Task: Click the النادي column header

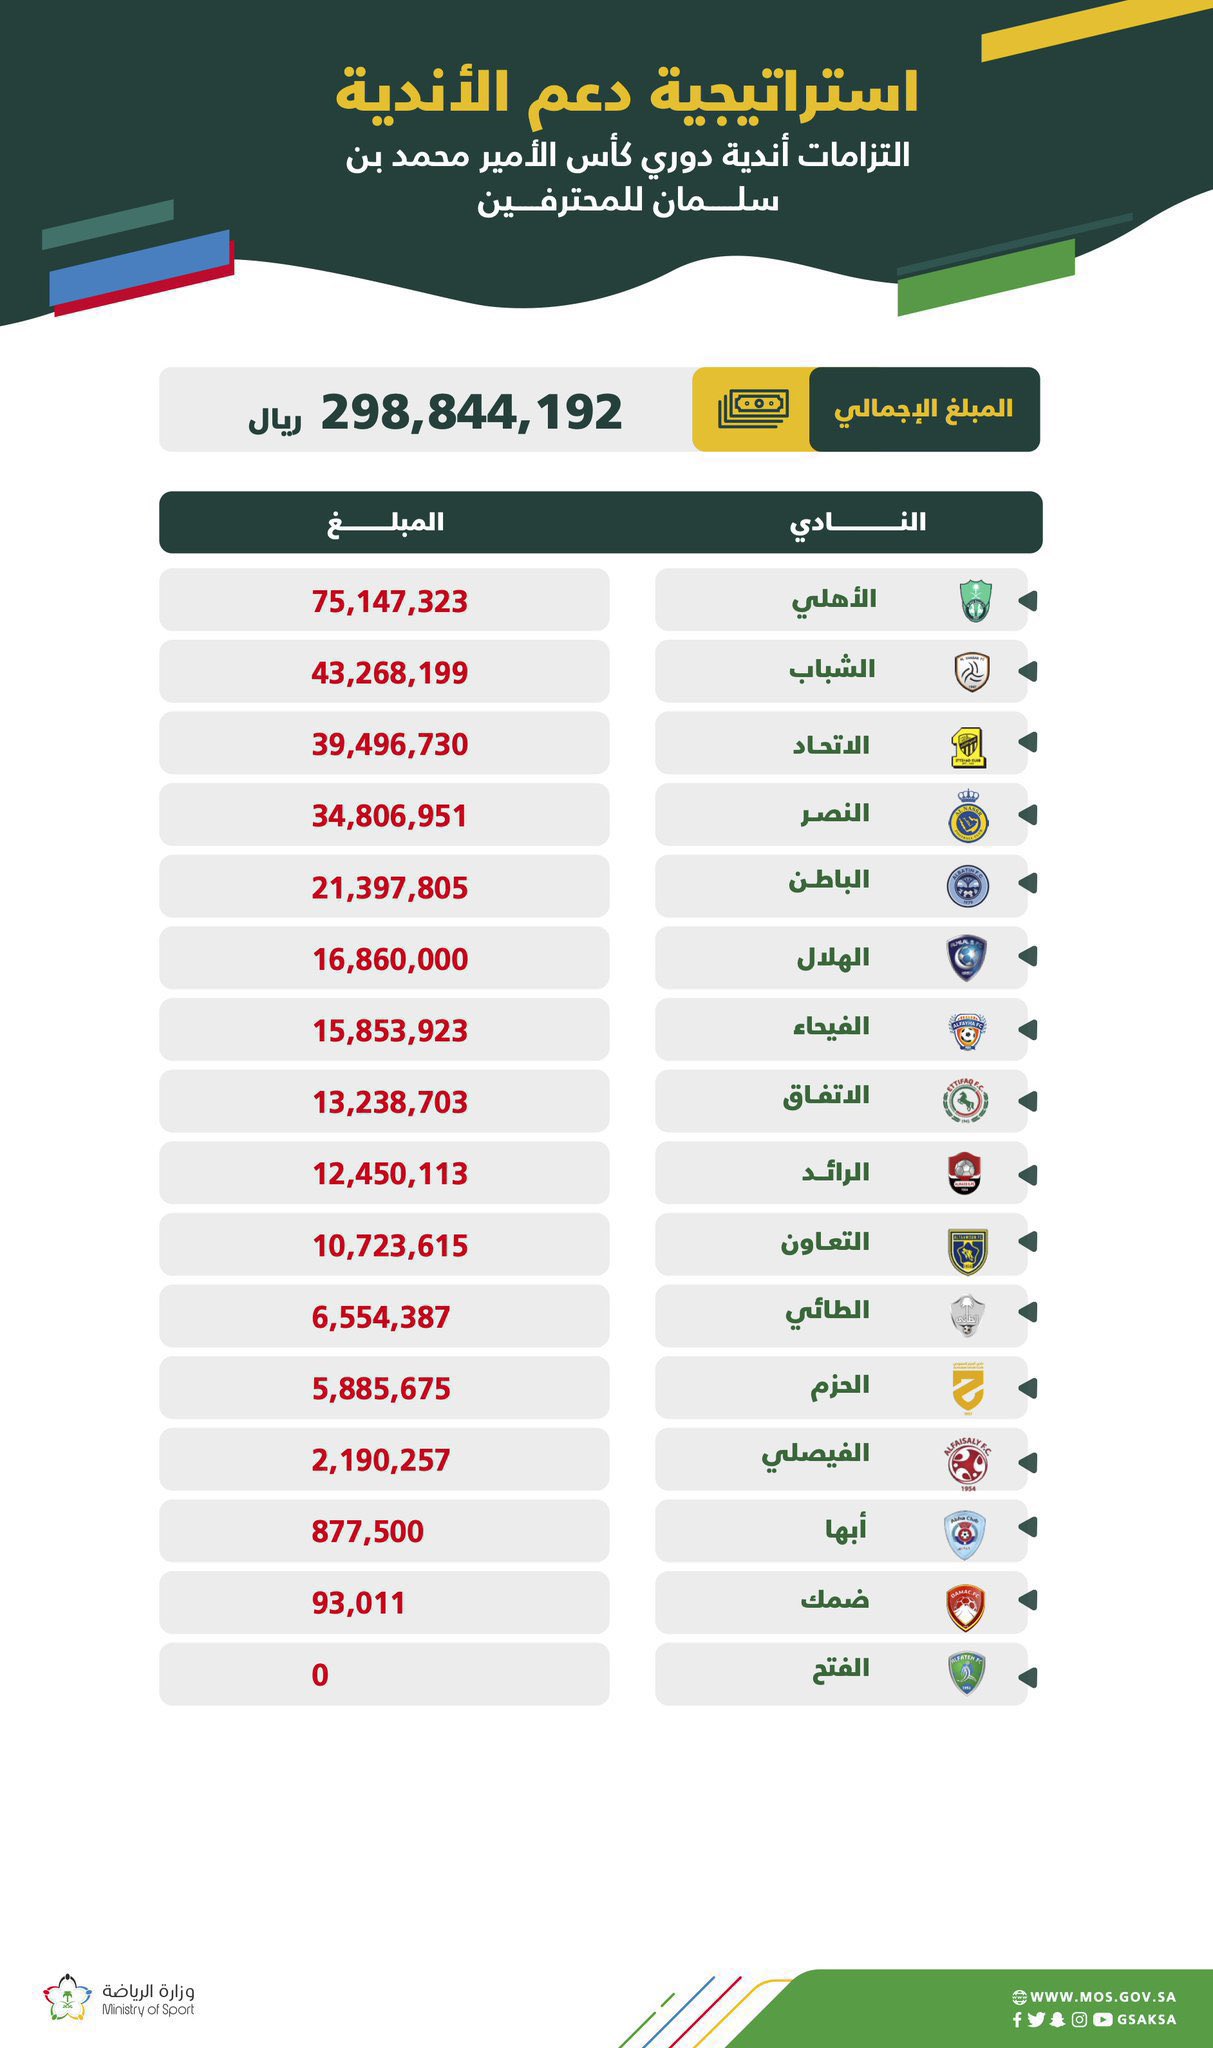Action: pos(858,522)
